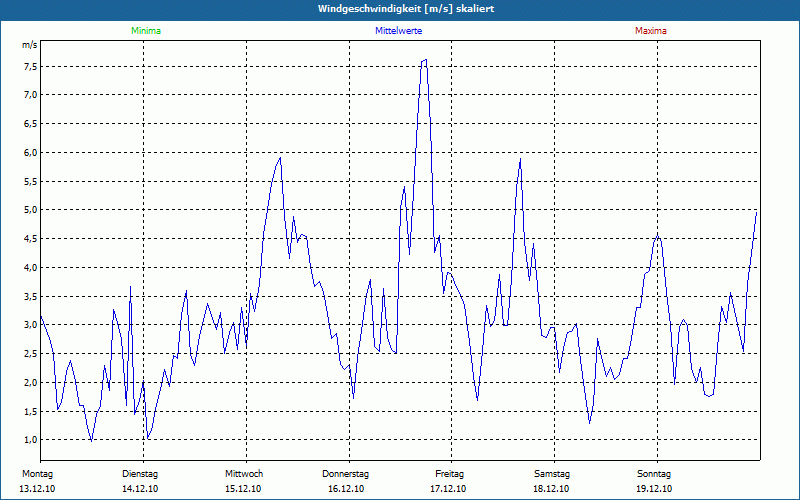
Task: Click the 7,5 y-axis value
Action: [x=30, y=67]
